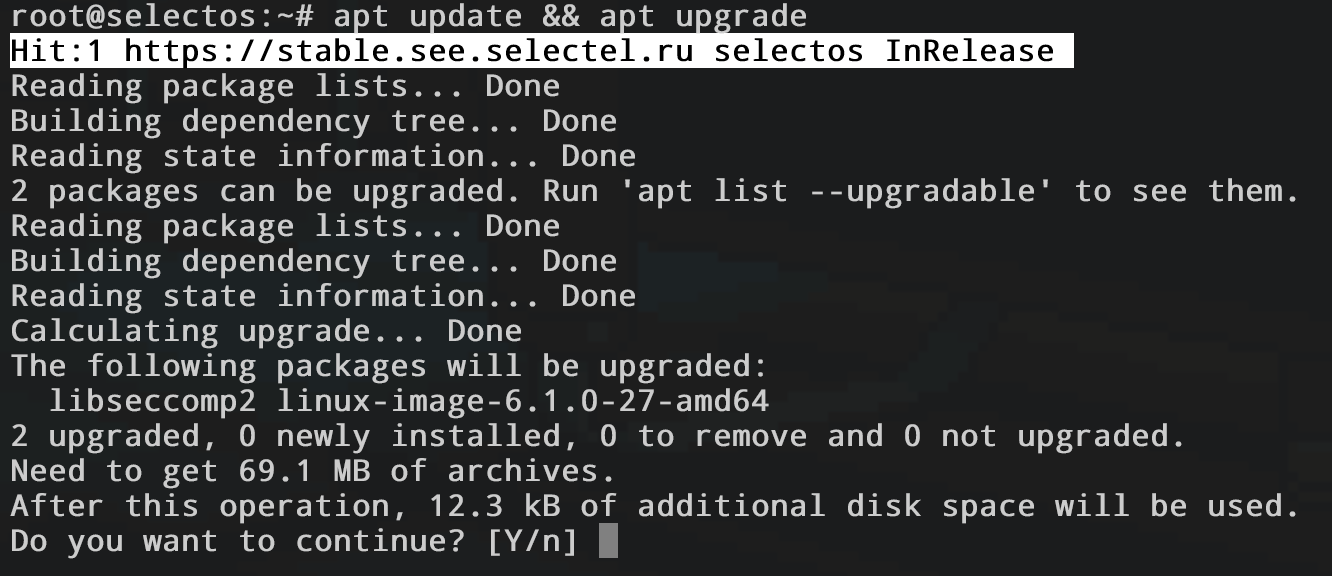This screenshot has height=576, width=1332.
Task: Click the terminal cursor block after [Y/n]
Action: point(607,542)
